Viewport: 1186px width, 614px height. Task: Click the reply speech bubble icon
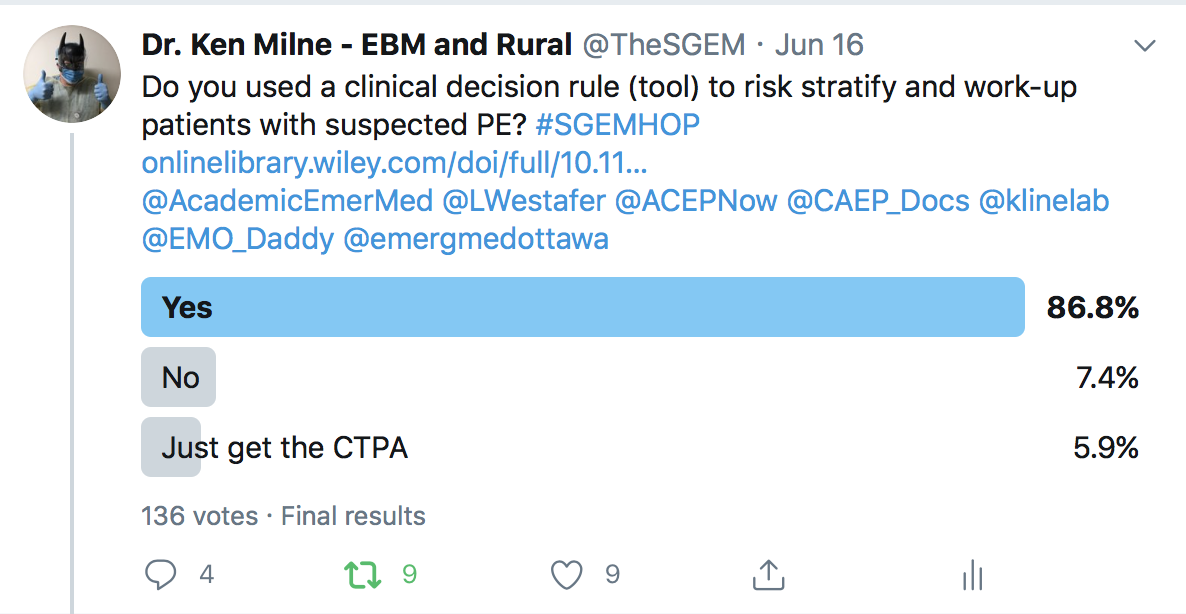coord(160,575)
